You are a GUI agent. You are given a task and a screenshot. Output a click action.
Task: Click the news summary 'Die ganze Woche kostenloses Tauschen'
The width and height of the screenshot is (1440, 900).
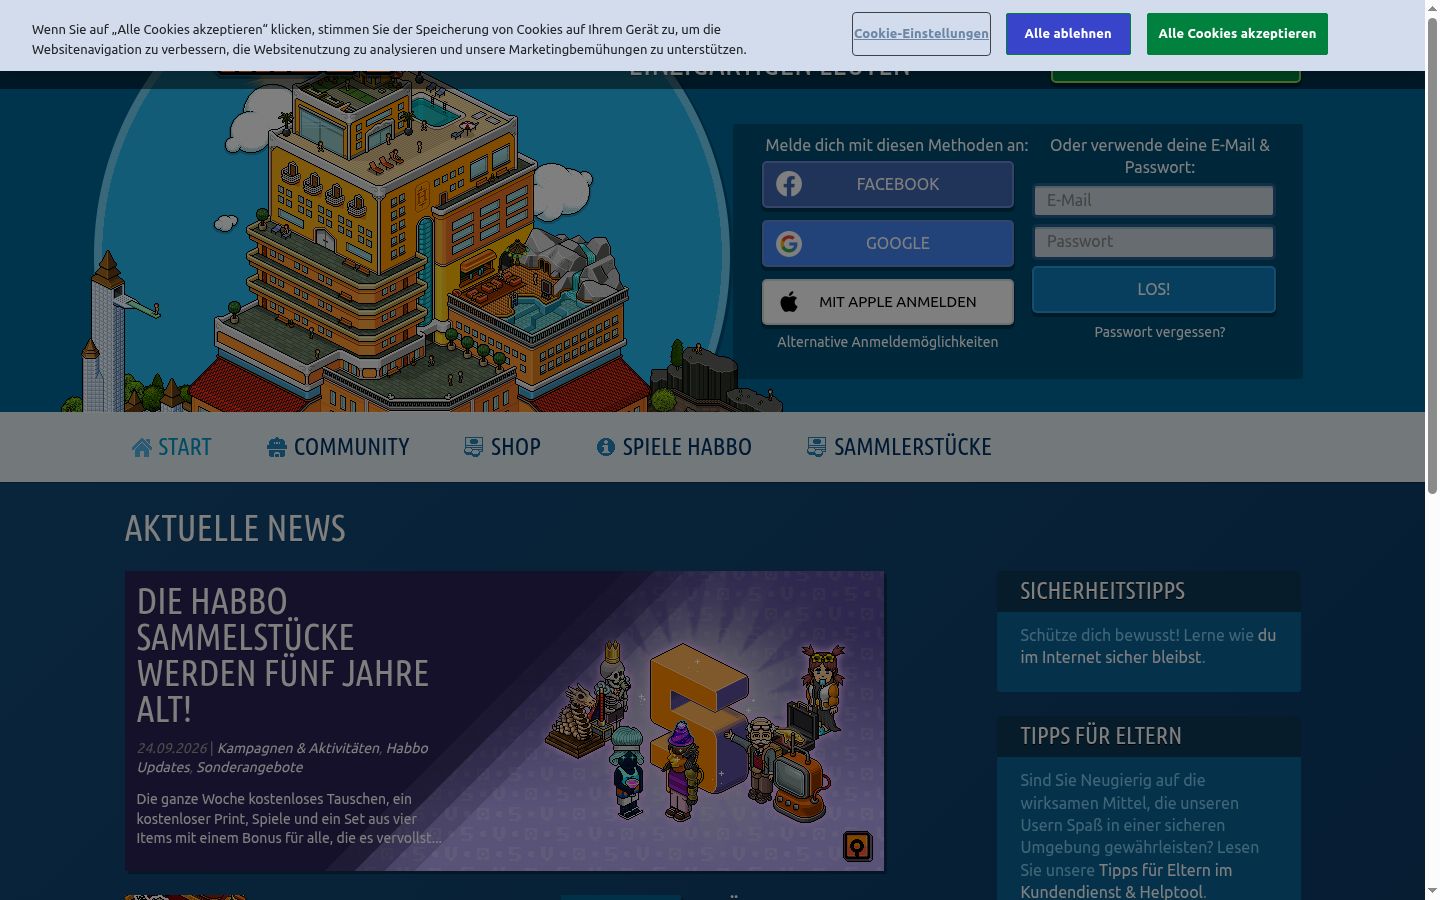pos(289,818)
